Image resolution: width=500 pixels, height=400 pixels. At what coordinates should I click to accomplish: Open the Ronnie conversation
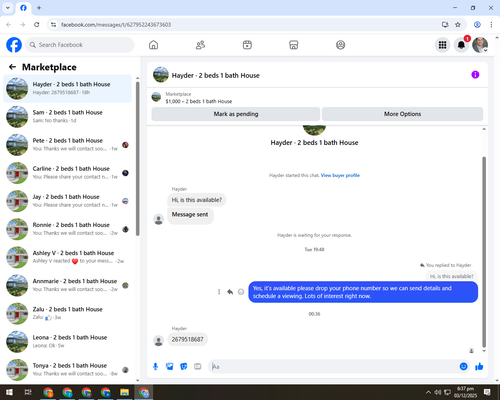pyautogui.click(x=67, y=229)
